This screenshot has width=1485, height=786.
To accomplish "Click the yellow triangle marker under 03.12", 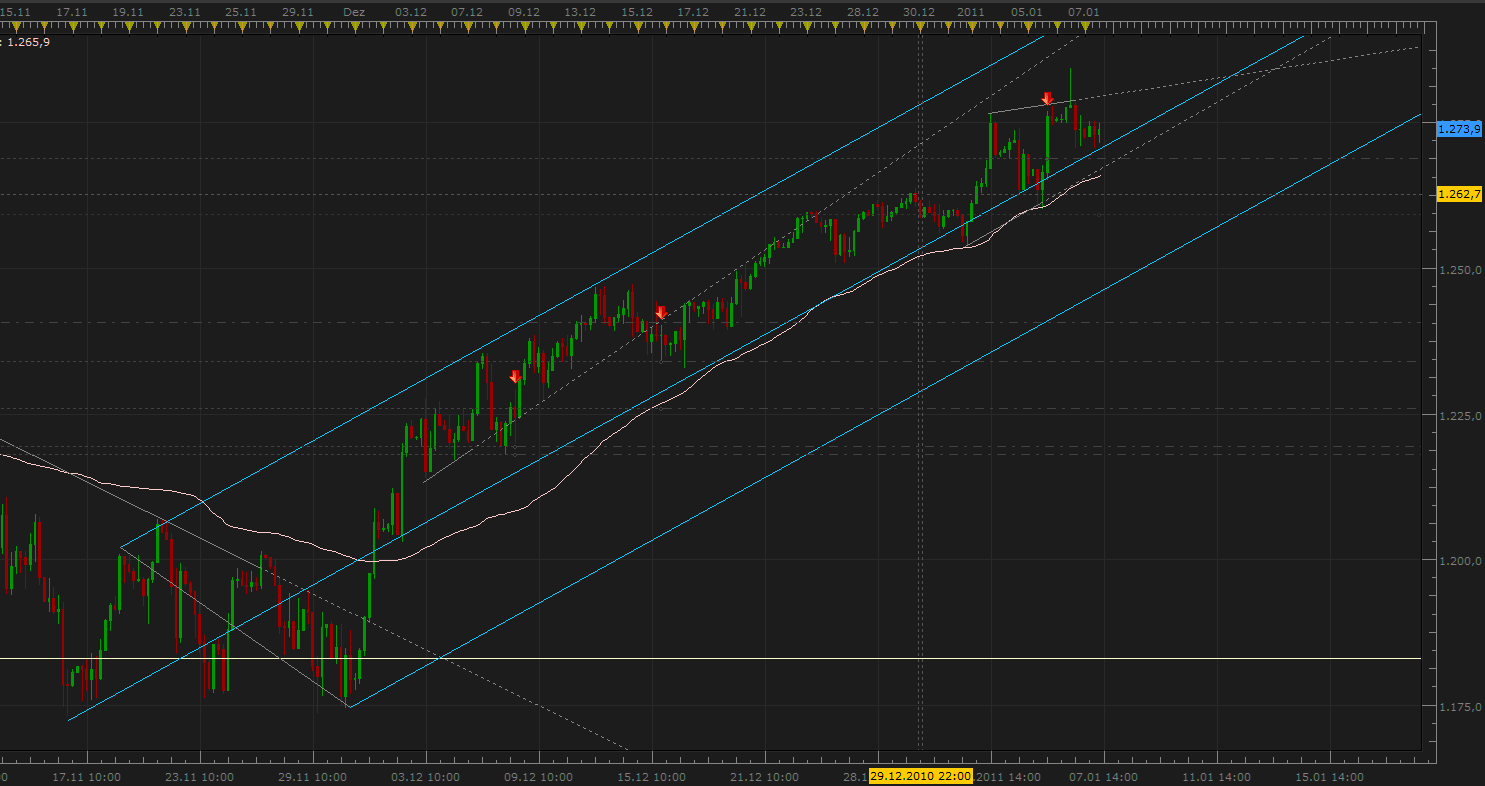I will 411,26.
